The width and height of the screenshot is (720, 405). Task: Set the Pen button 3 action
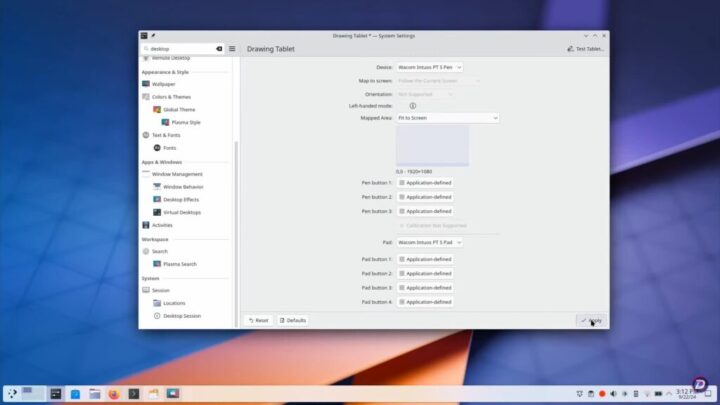(x=425, y=211)
